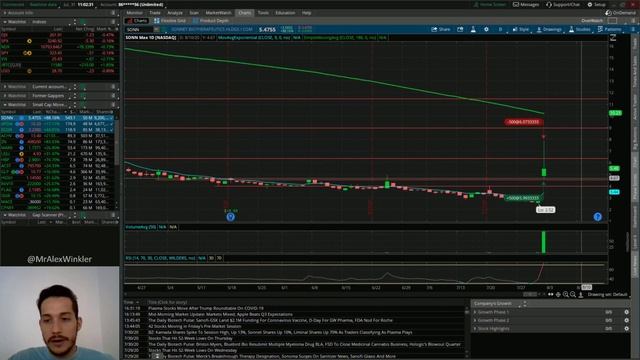Viewport: 640px width, 360px height.
Task: Collapse the Gap Scanner watchlist gadget
Action: click(x=5, y=215)
